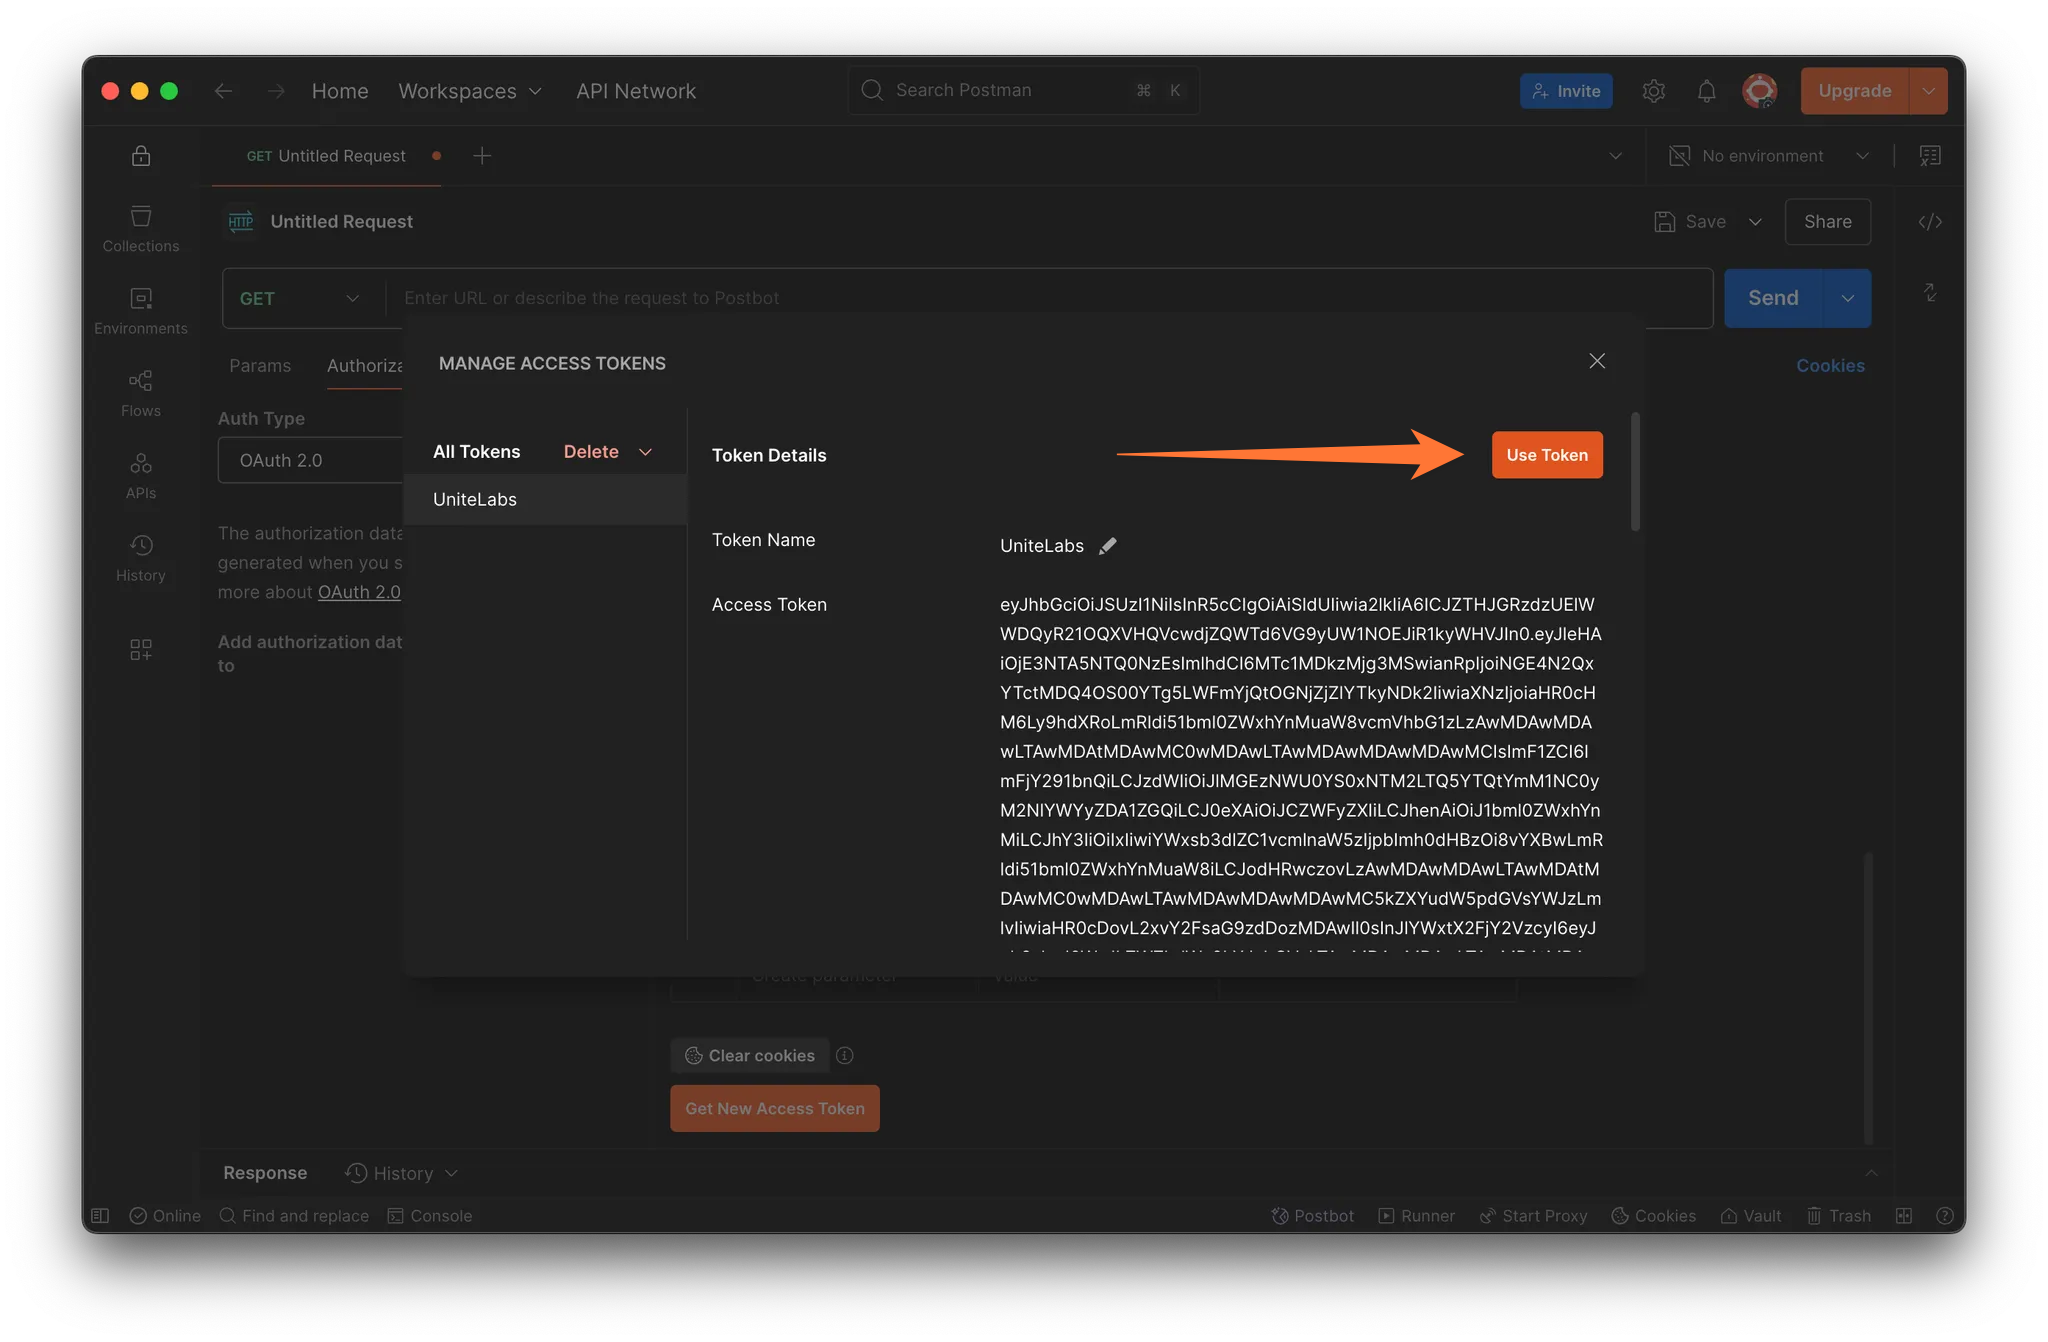Viewport: 2048px width, 1342px height.
Task: Click the Share button
Action: click(1827, 222)
